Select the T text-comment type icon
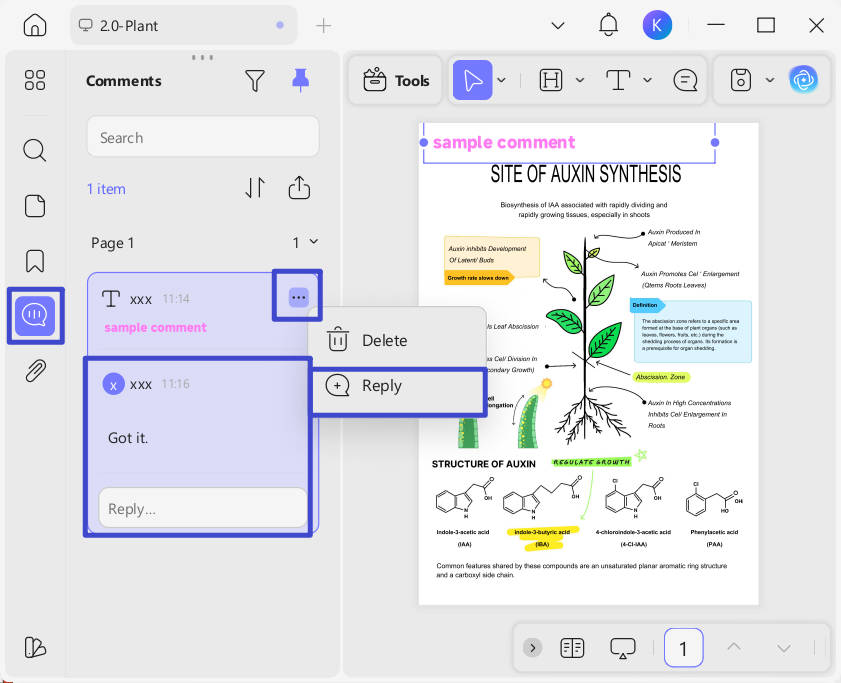Viewport: 841px width, 683px height. click(111, 298)
